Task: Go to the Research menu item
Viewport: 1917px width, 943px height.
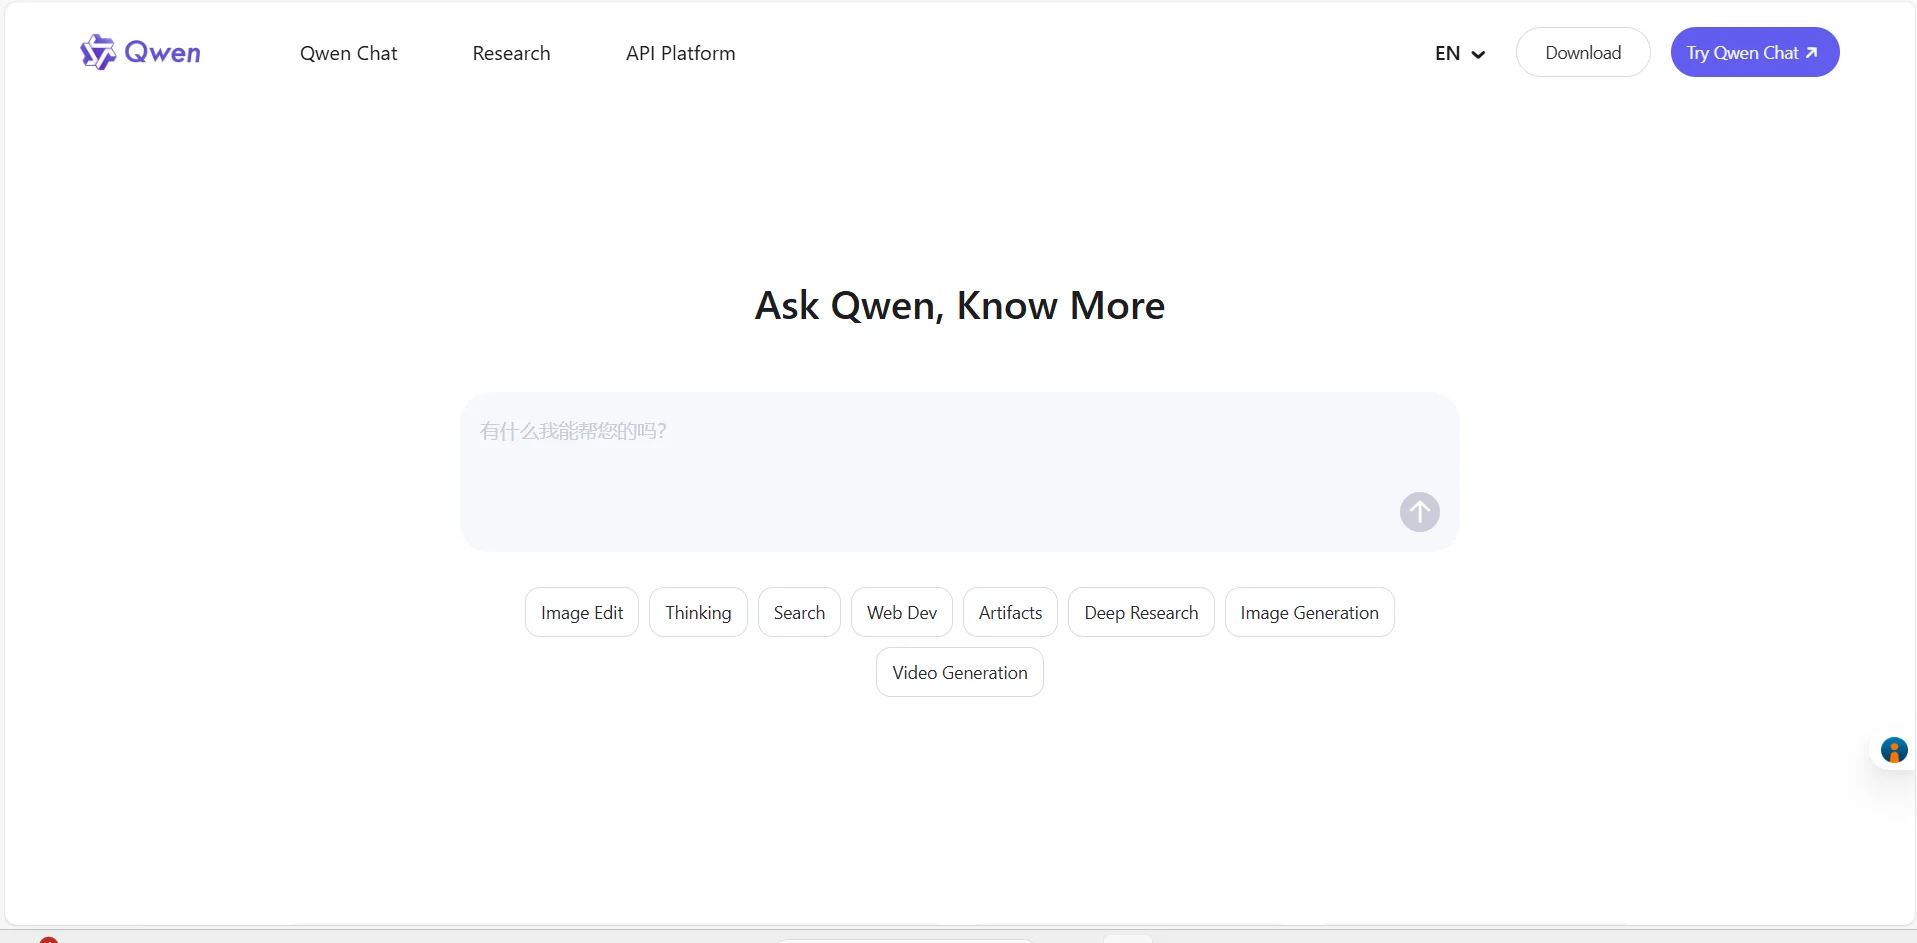Action: click(511, 53)
